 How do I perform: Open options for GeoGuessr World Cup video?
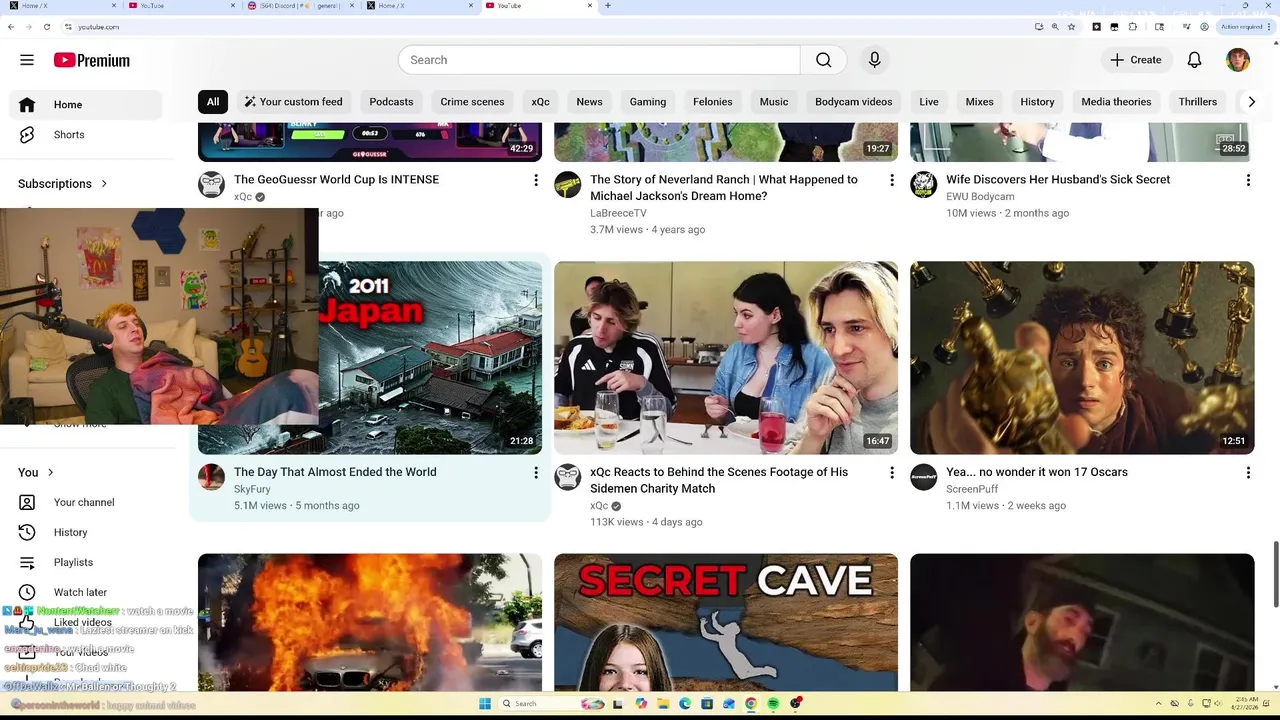point(535,180)
